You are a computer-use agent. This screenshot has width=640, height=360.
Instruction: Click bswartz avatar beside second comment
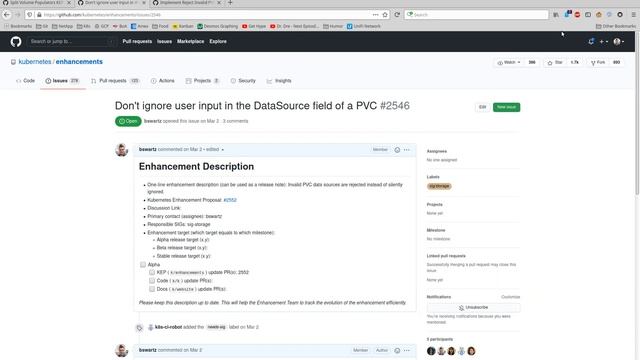[x=122, y=351]
